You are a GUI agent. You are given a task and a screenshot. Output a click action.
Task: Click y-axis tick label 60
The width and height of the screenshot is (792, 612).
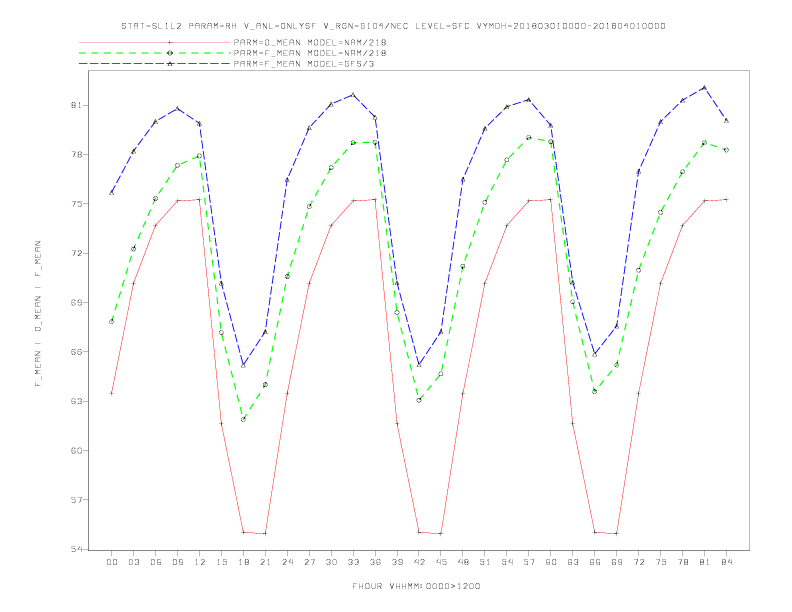[76, 450]
